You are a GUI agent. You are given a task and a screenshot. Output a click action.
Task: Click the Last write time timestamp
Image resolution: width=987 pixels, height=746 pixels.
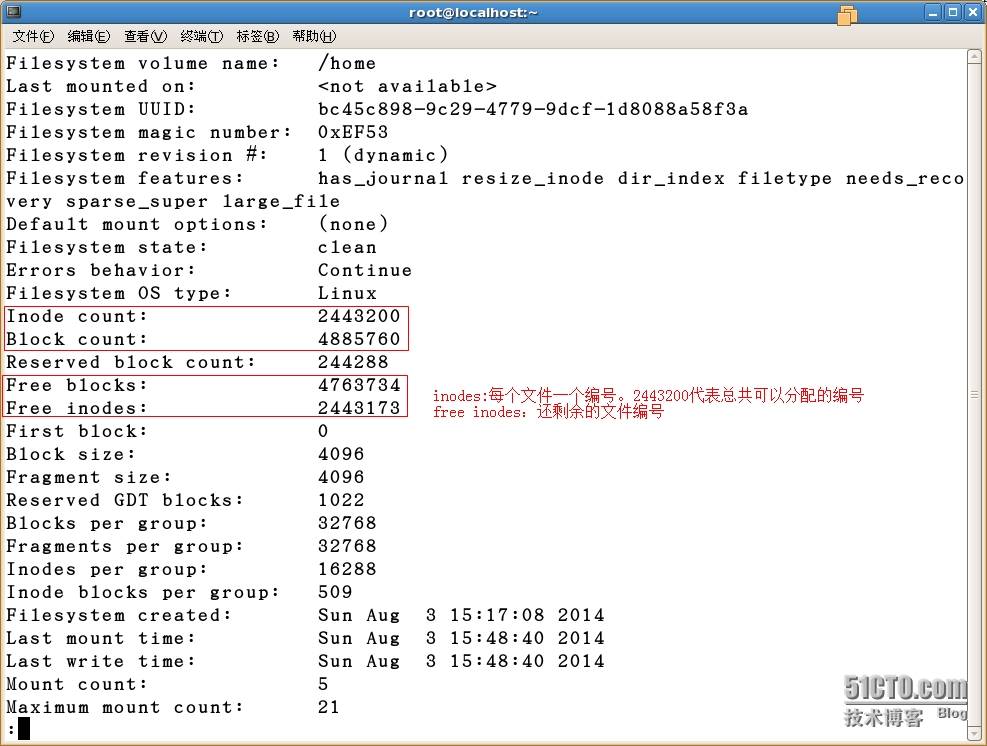click(461, 661)
